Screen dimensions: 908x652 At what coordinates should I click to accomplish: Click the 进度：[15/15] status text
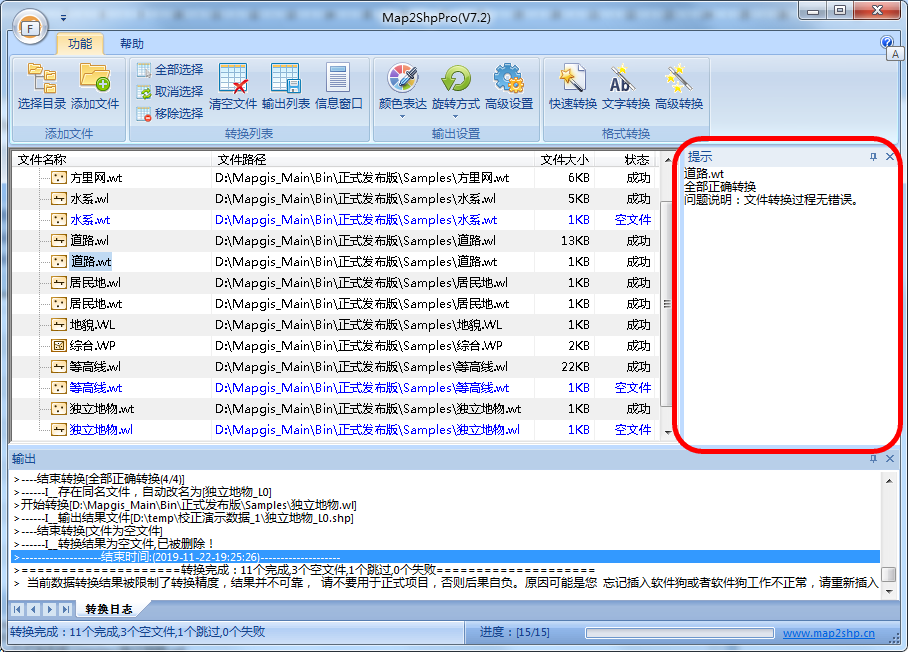(x=514, y=632)
